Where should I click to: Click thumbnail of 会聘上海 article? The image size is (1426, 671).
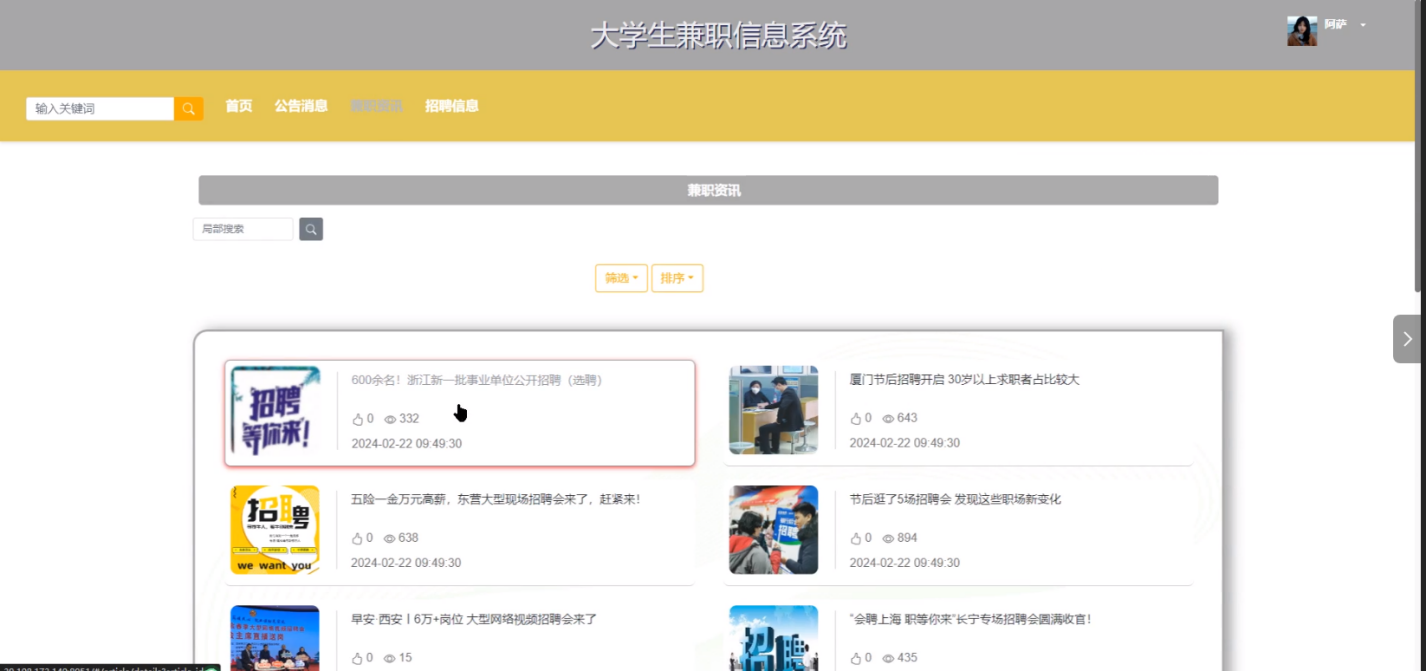tap(773, 638)
